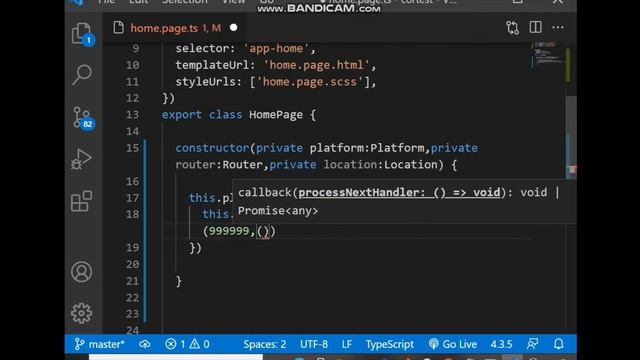Click the Location type in constructor
Viewport: 640px width, 360px height.
411,164
